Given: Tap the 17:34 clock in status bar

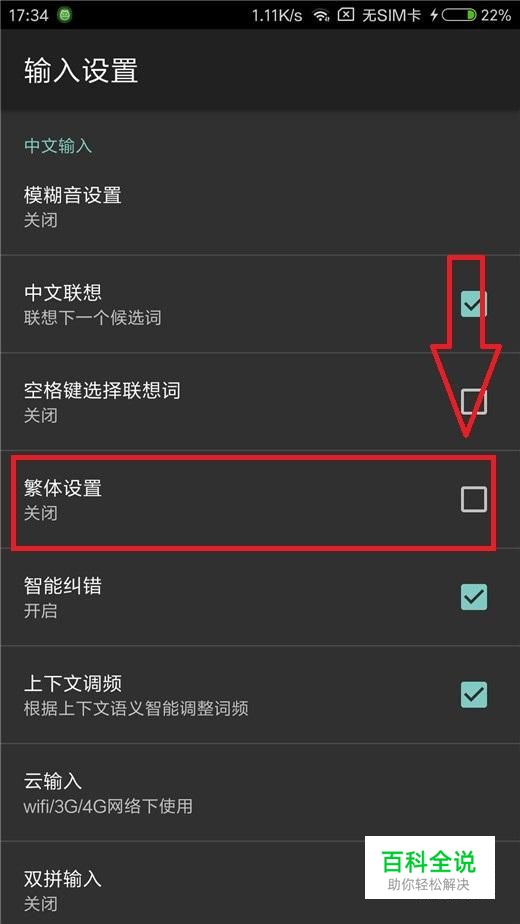Looking at the screenshot, I should 28,15.
